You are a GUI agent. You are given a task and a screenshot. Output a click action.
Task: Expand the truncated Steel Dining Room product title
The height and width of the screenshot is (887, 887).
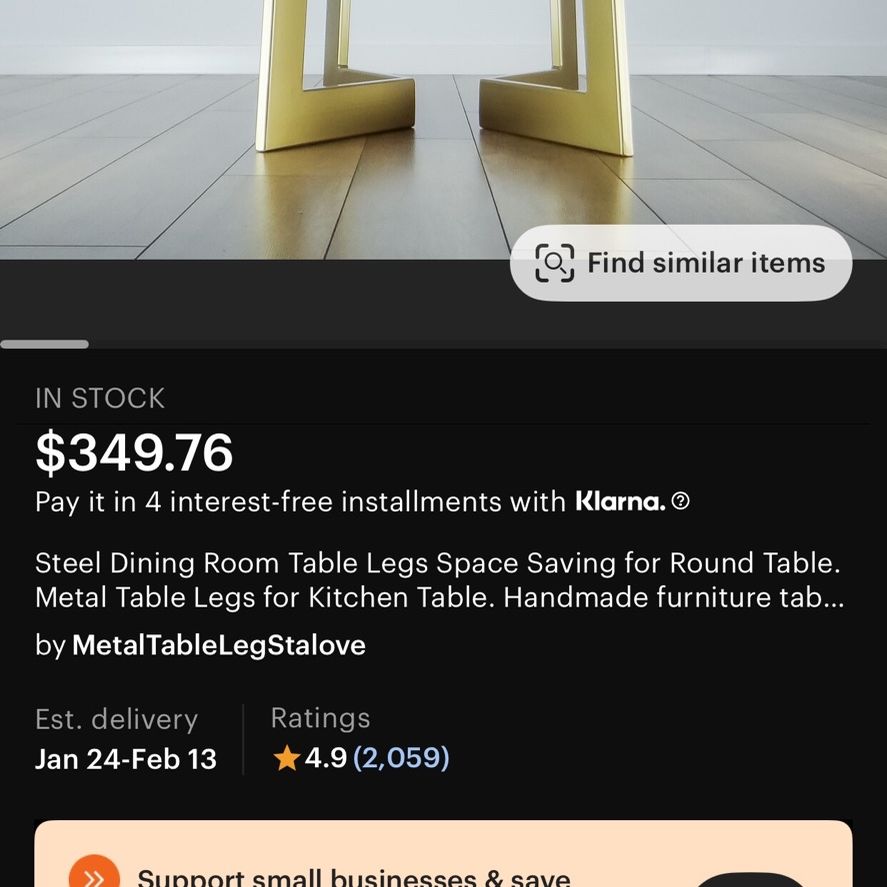click(x=440, y=580)
